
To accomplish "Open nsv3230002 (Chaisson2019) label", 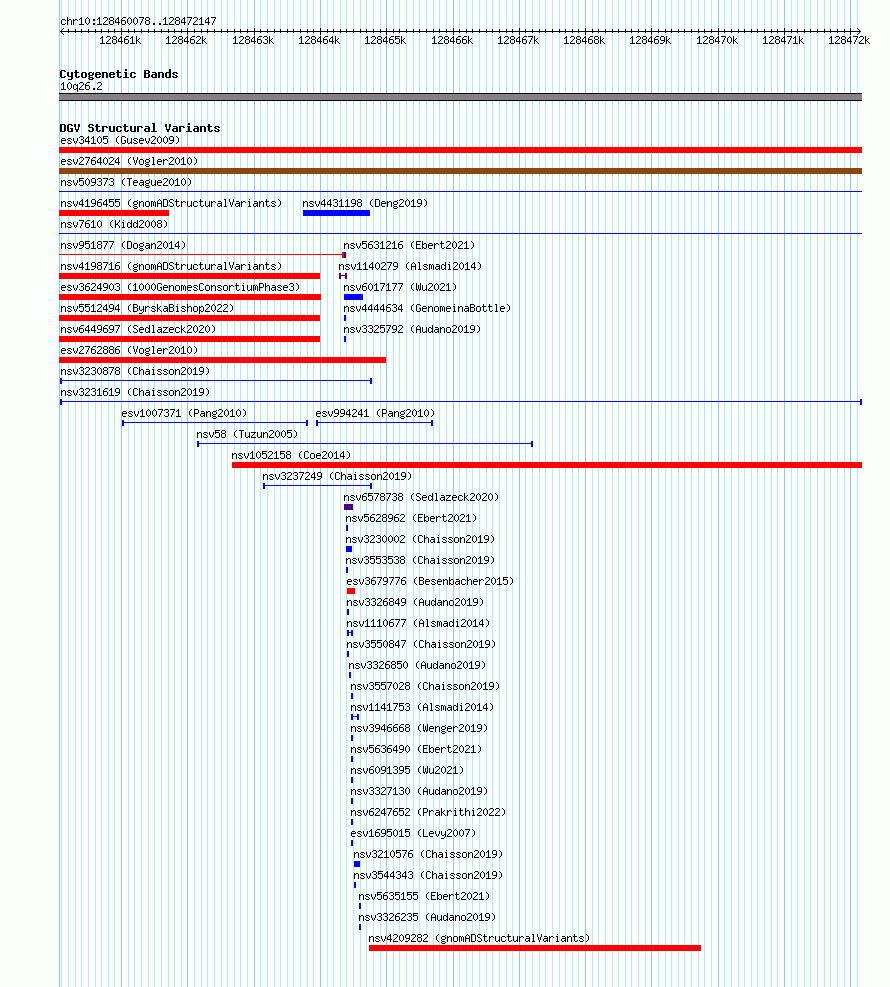I will coord(420,539).
